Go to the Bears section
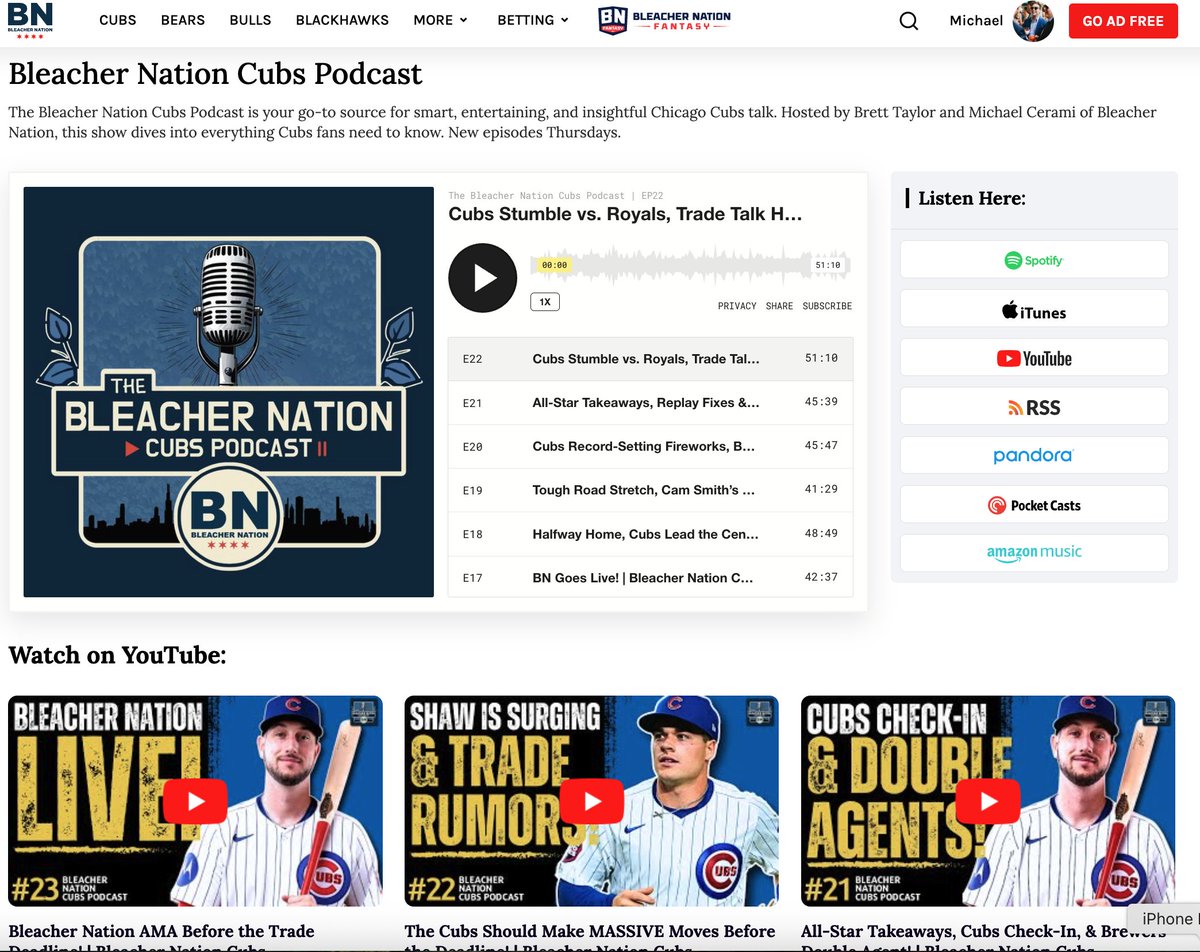The height and width of the screenshot is (952, 1200). click(182, 20)
